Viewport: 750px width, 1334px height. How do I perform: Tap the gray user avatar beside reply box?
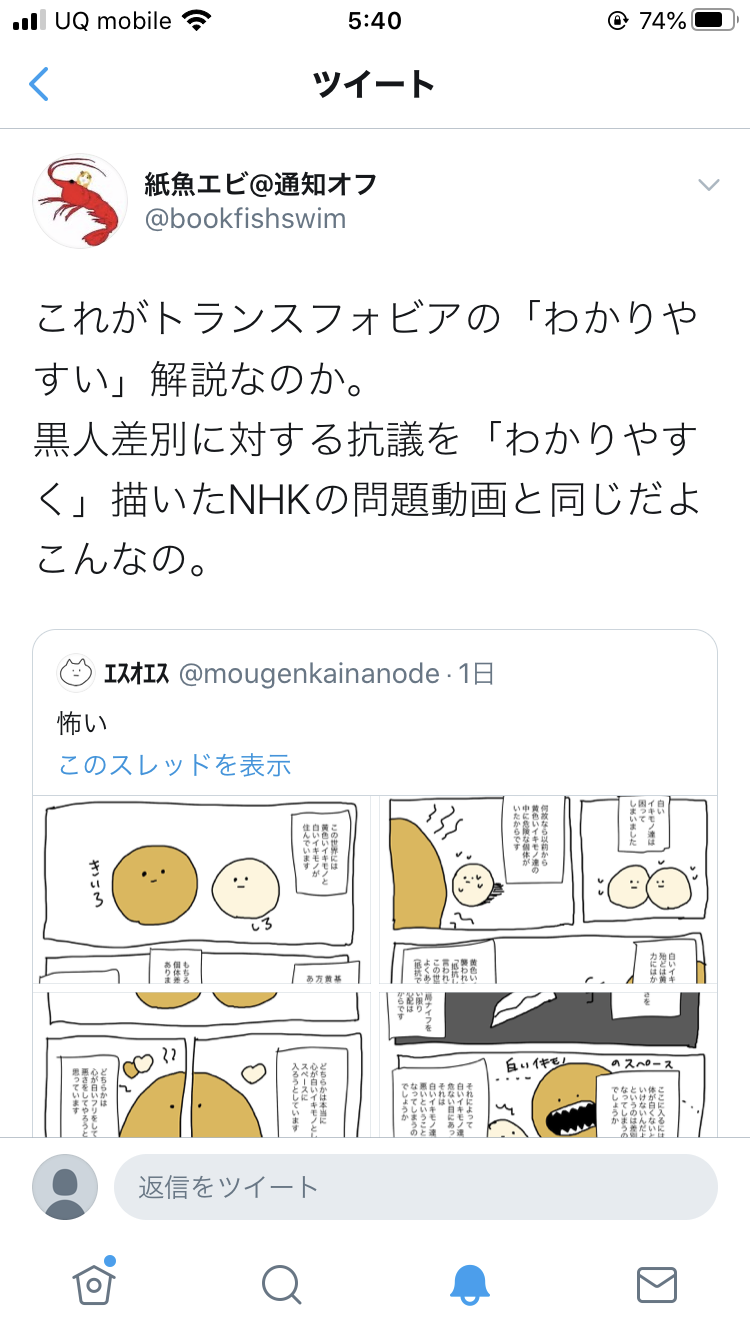[x=65, y=1187]
